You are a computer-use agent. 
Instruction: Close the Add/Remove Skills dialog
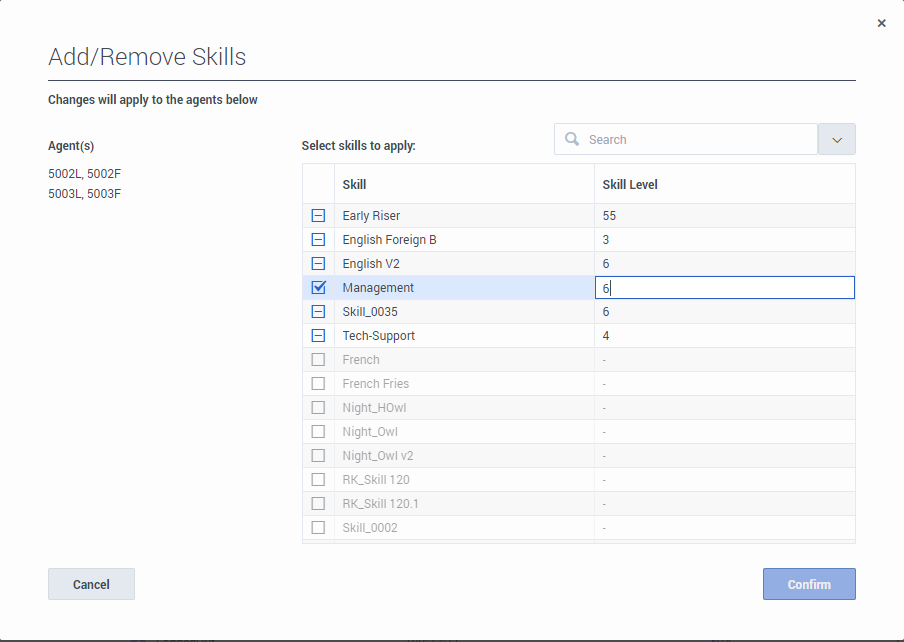tap(881, 23)
